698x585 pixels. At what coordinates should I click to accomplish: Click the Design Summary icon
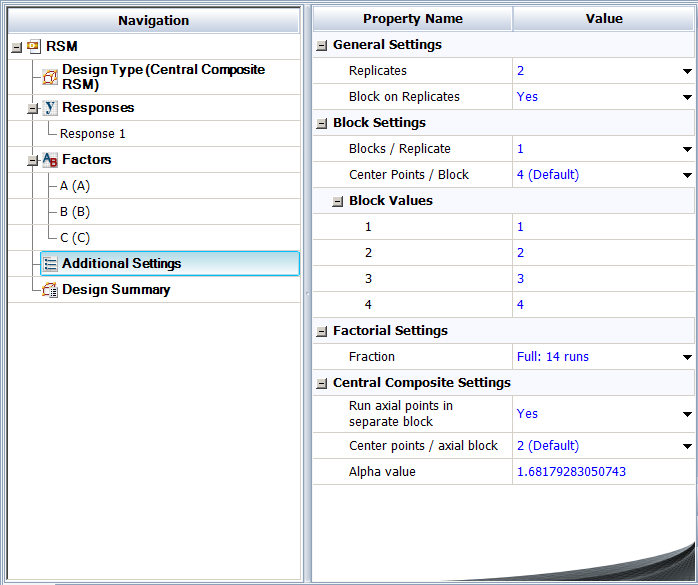point(50,290)
